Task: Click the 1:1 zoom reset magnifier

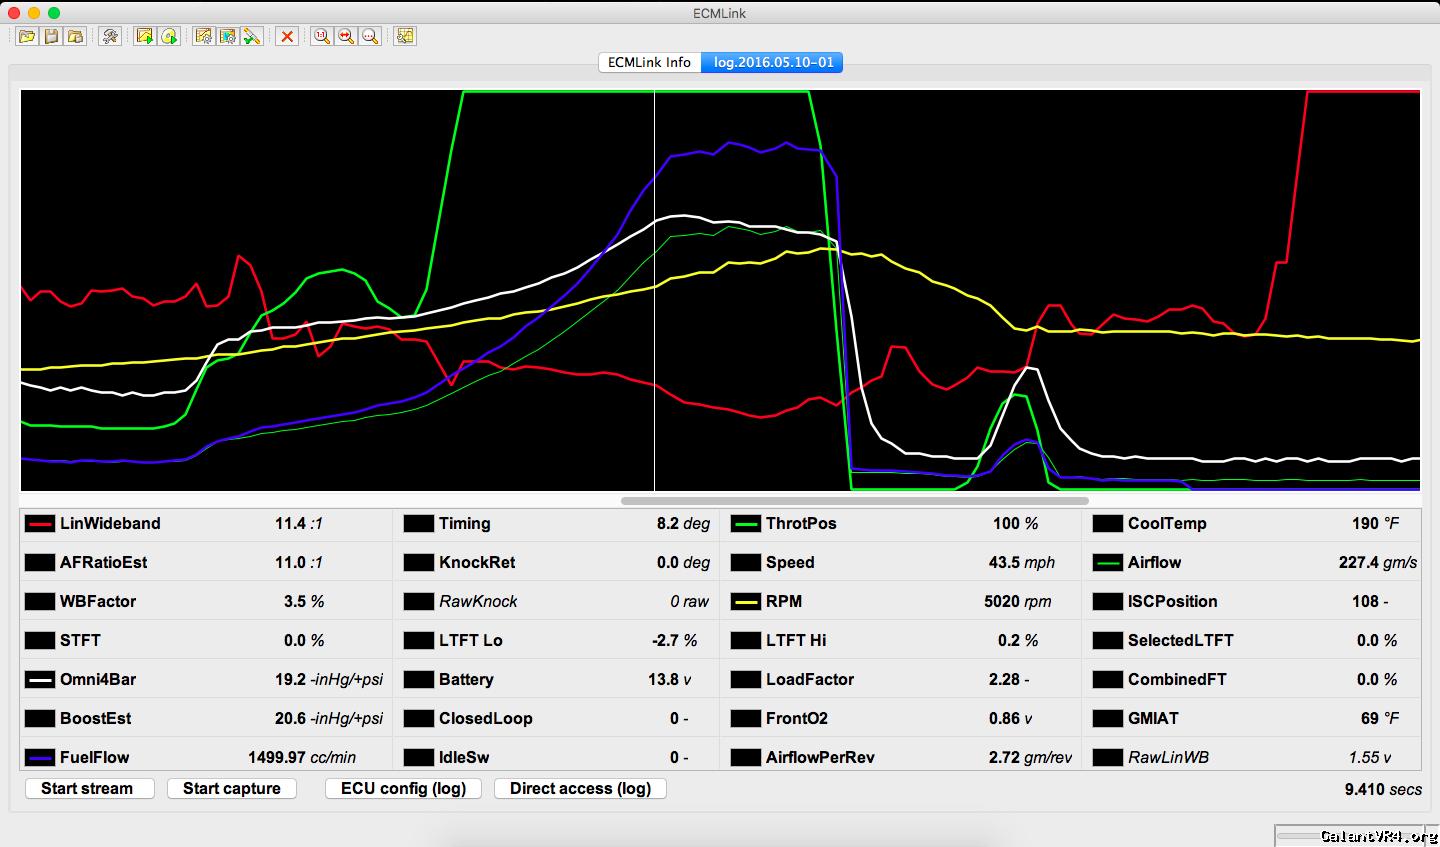Action: 322,37
